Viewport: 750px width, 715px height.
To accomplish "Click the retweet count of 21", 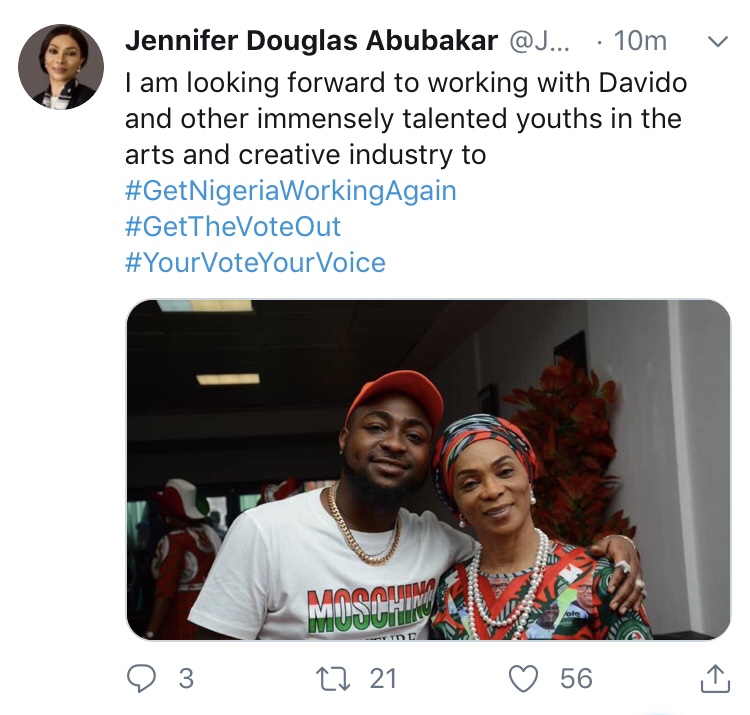I will [383, 679].
